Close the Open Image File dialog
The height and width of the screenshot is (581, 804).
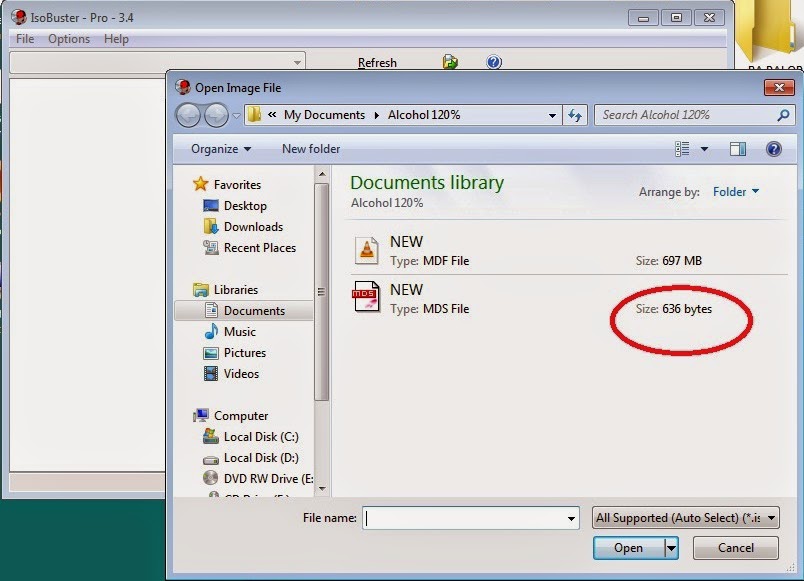coord(779,88)
